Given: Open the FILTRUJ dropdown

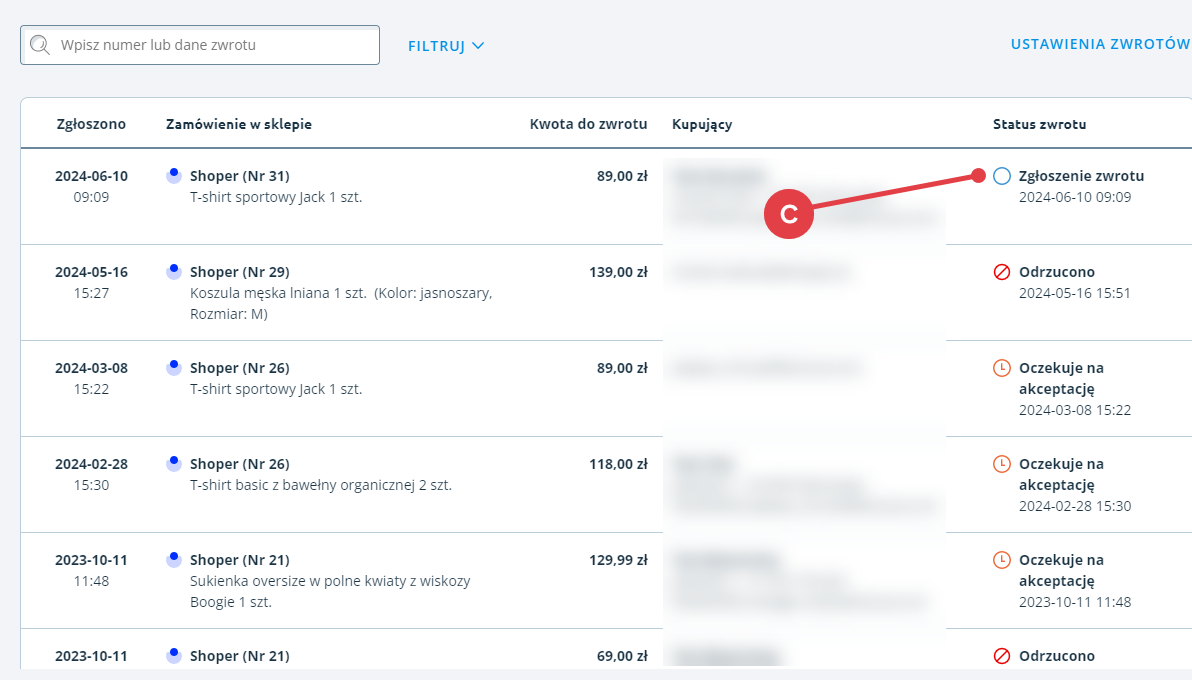Looking at the screenshot, I should [x=446, y=46].
